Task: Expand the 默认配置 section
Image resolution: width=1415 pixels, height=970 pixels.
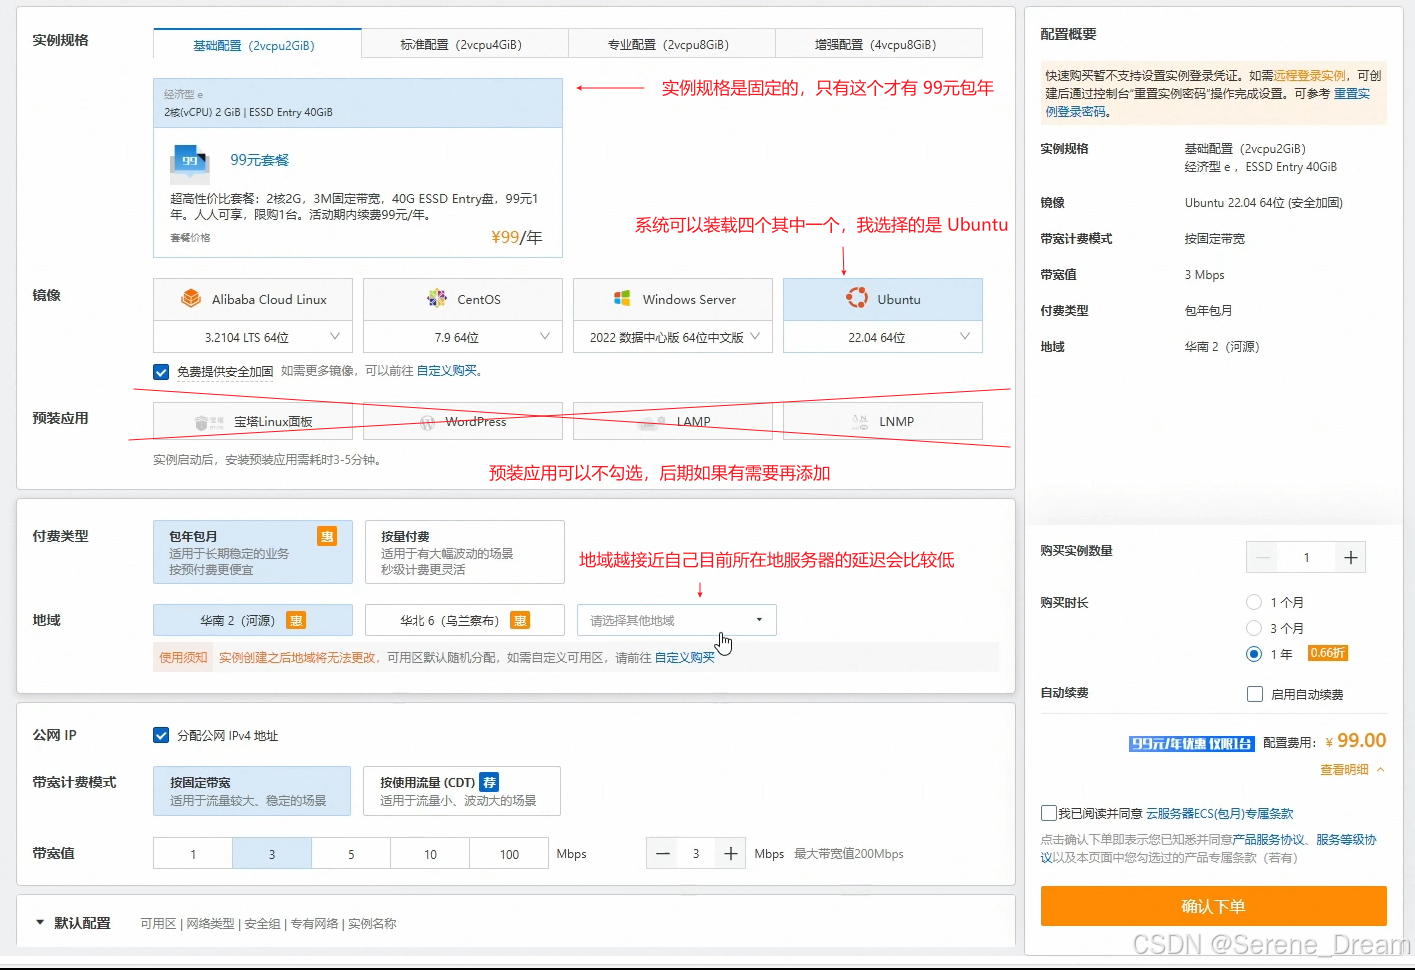Action: pos(40,923)
